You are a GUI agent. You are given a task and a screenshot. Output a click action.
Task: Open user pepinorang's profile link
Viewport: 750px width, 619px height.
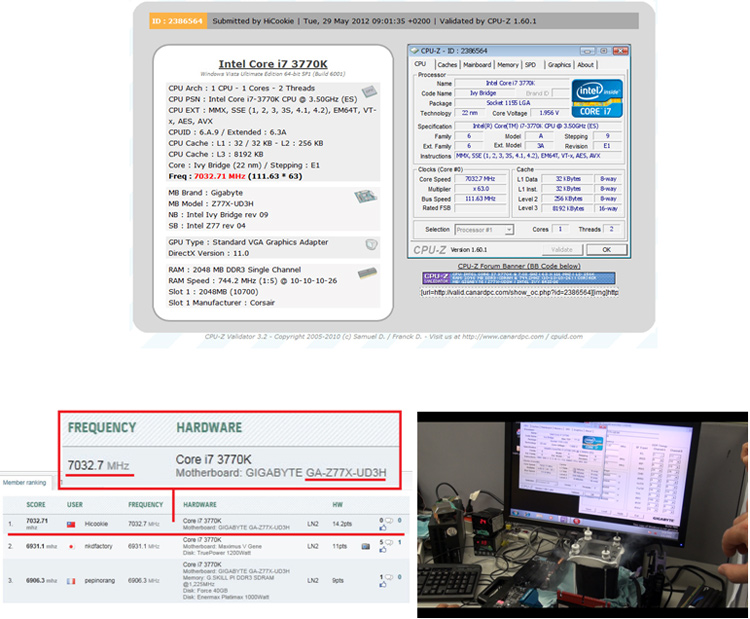99,581
